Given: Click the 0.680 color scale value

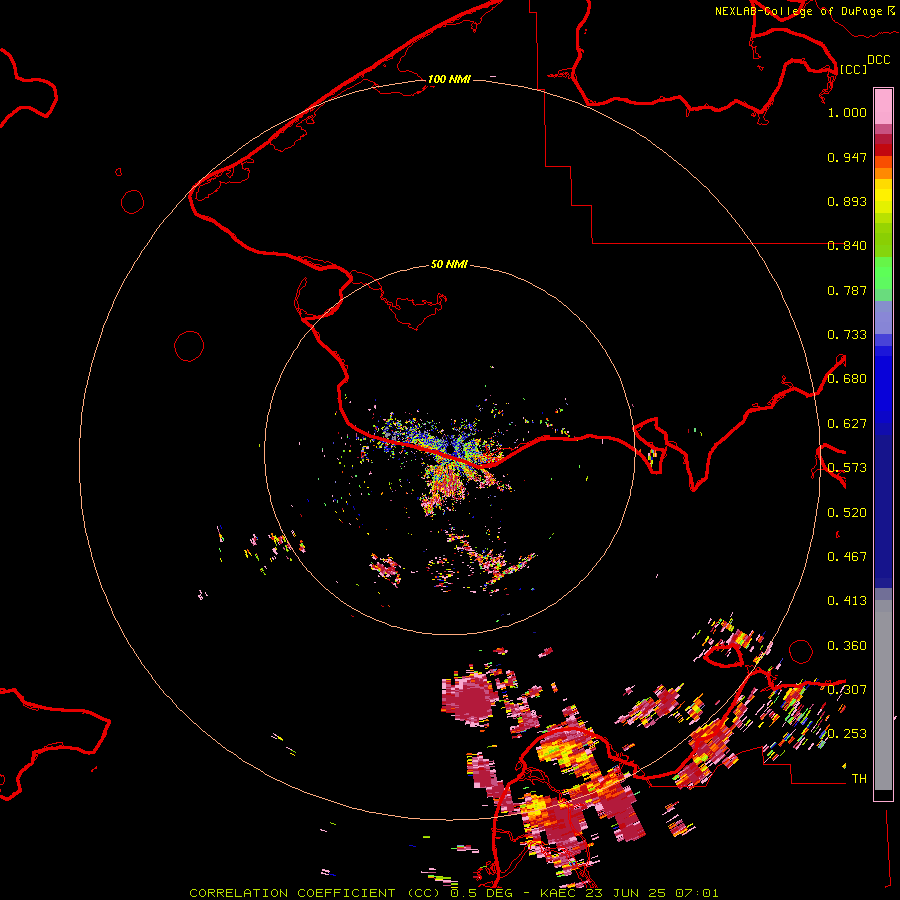Looking at the screenshot, I should tap(847, 379).
